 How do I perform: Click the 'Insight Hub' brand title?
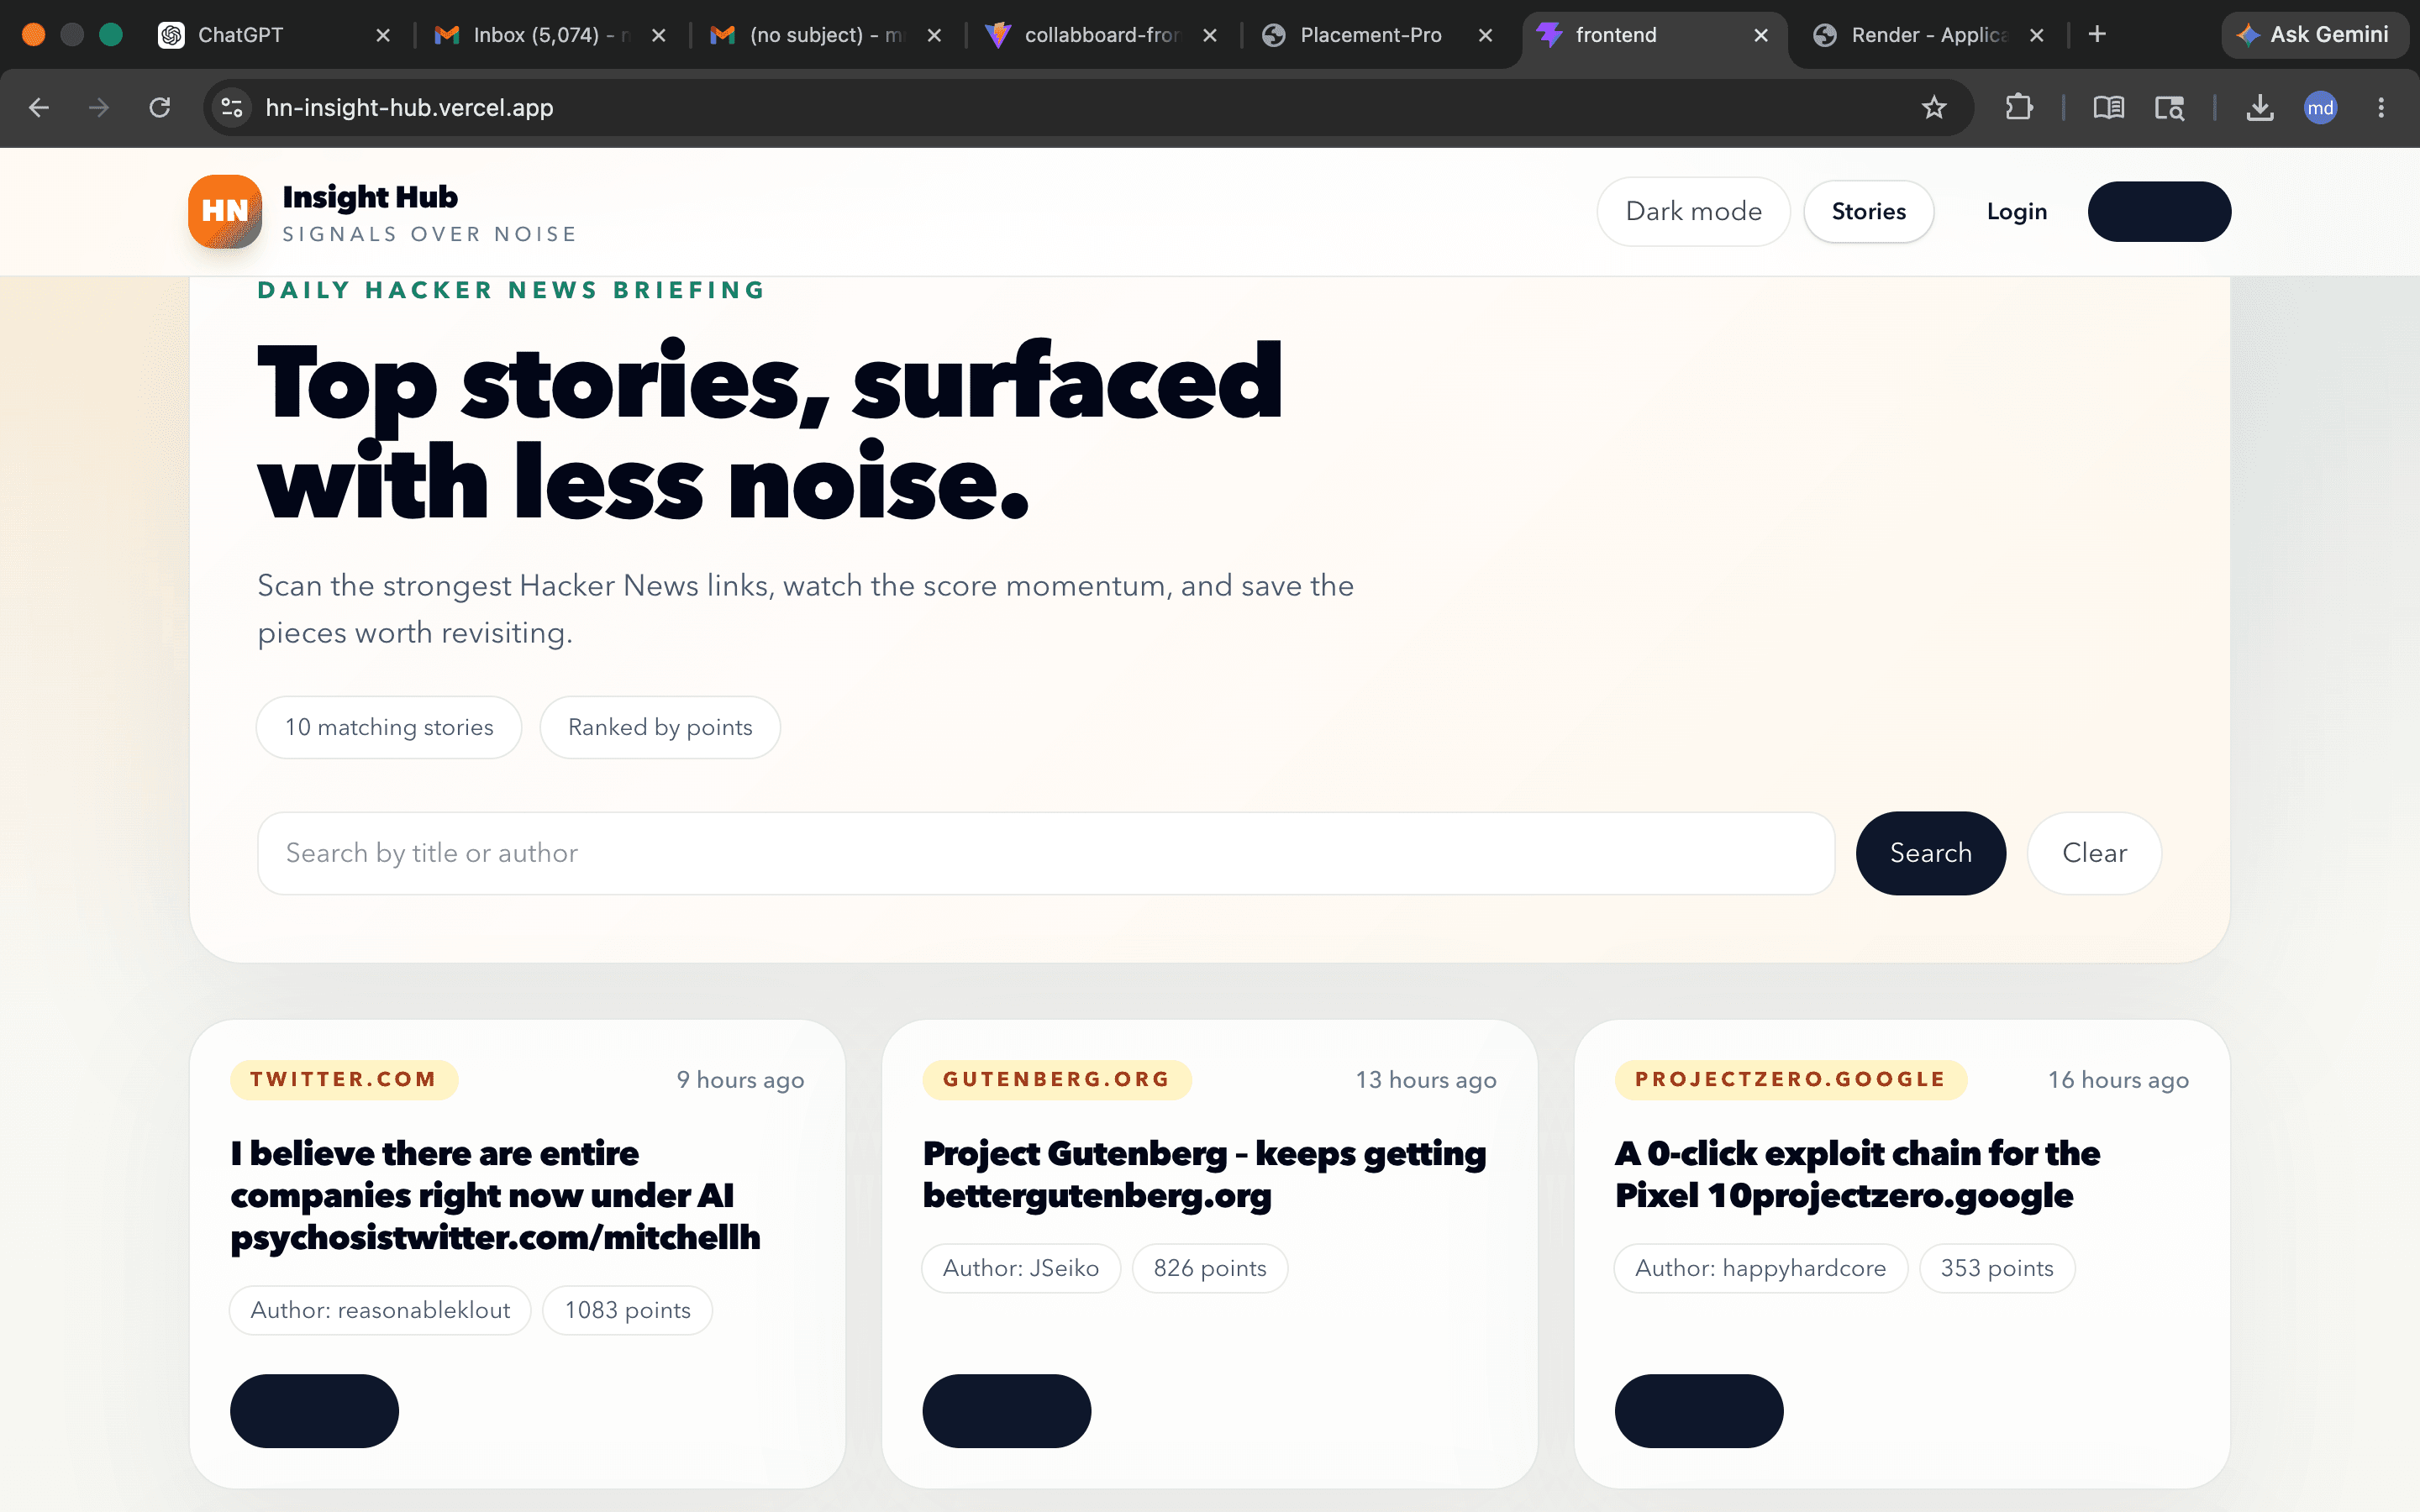click(370, 197)
